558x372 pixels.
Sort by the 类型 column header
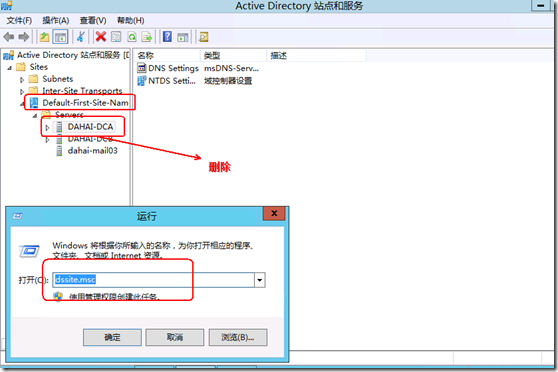point(233,56)
